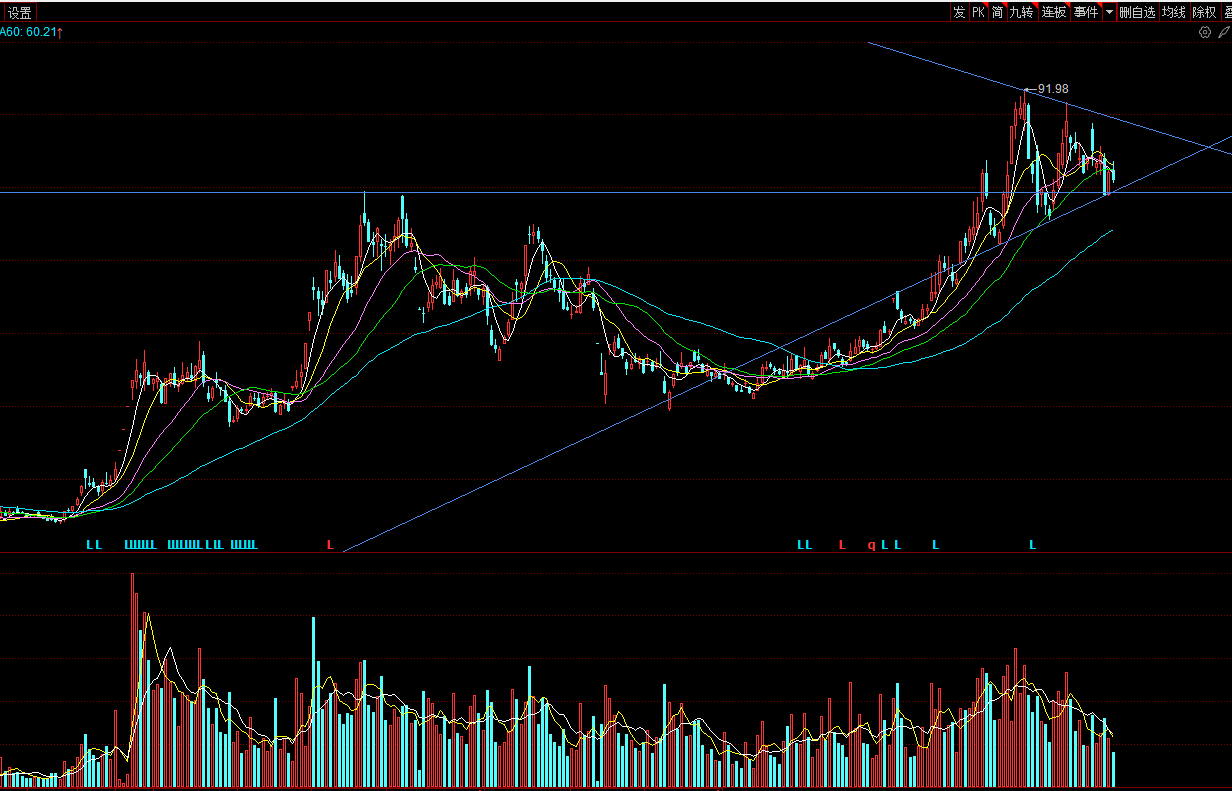Screen dimensions: 1232x791
Task: Click 删自选 to remove from watchlist
Action: click(1137, 12)
